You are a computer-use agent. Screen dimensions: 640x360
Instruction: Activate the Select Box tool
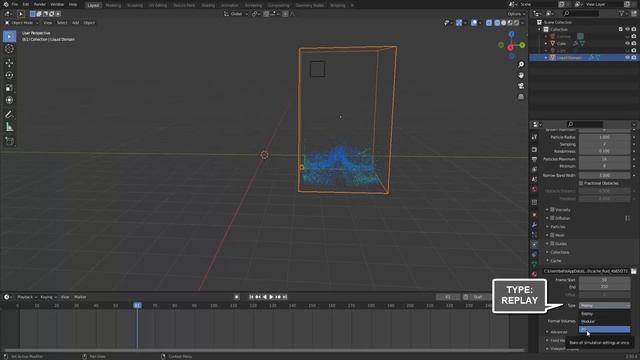tap(9, 36)
